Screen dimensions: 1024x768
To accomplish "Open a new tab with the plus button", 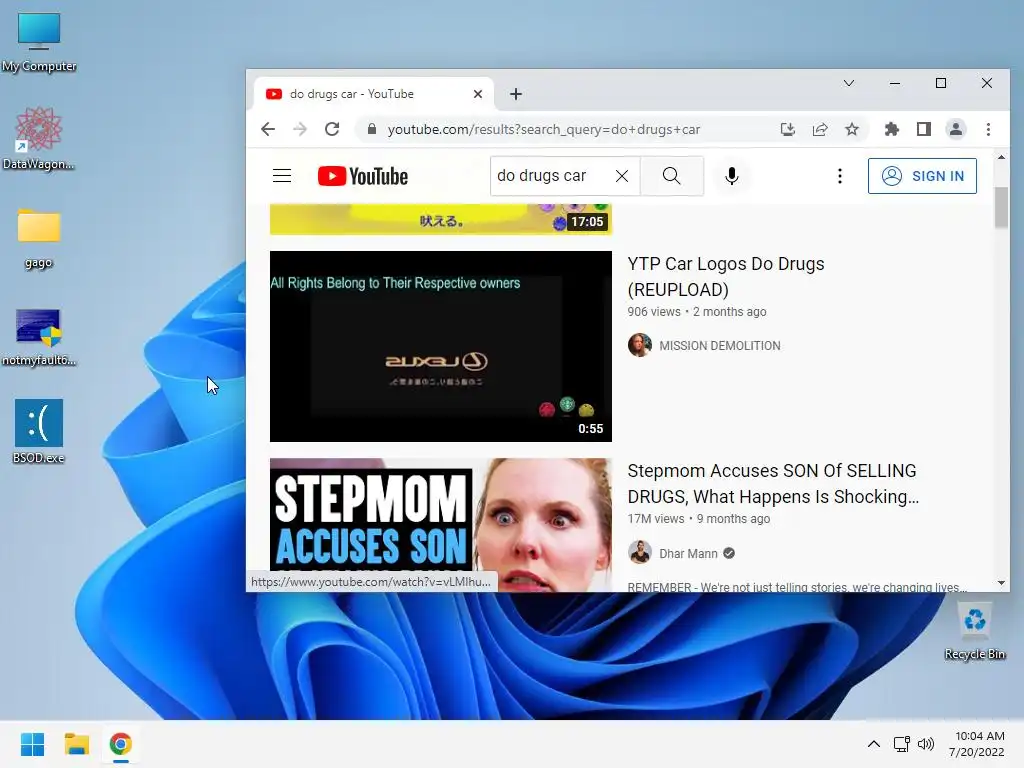I will pyautogui.click(x=516, y=94).
